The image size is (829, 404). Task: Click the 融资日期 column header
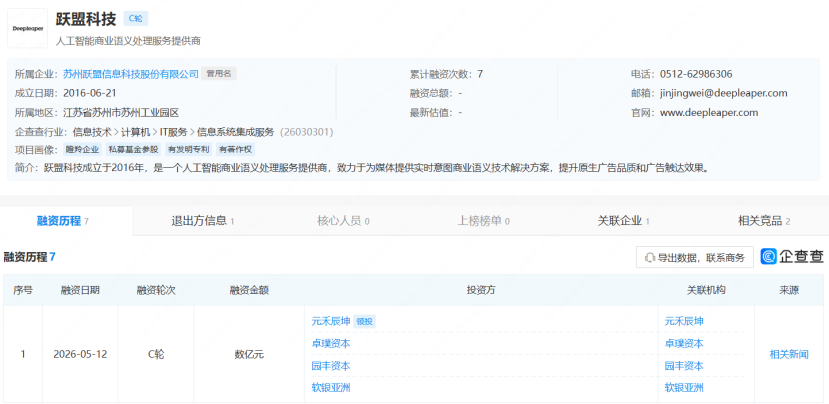80,290
